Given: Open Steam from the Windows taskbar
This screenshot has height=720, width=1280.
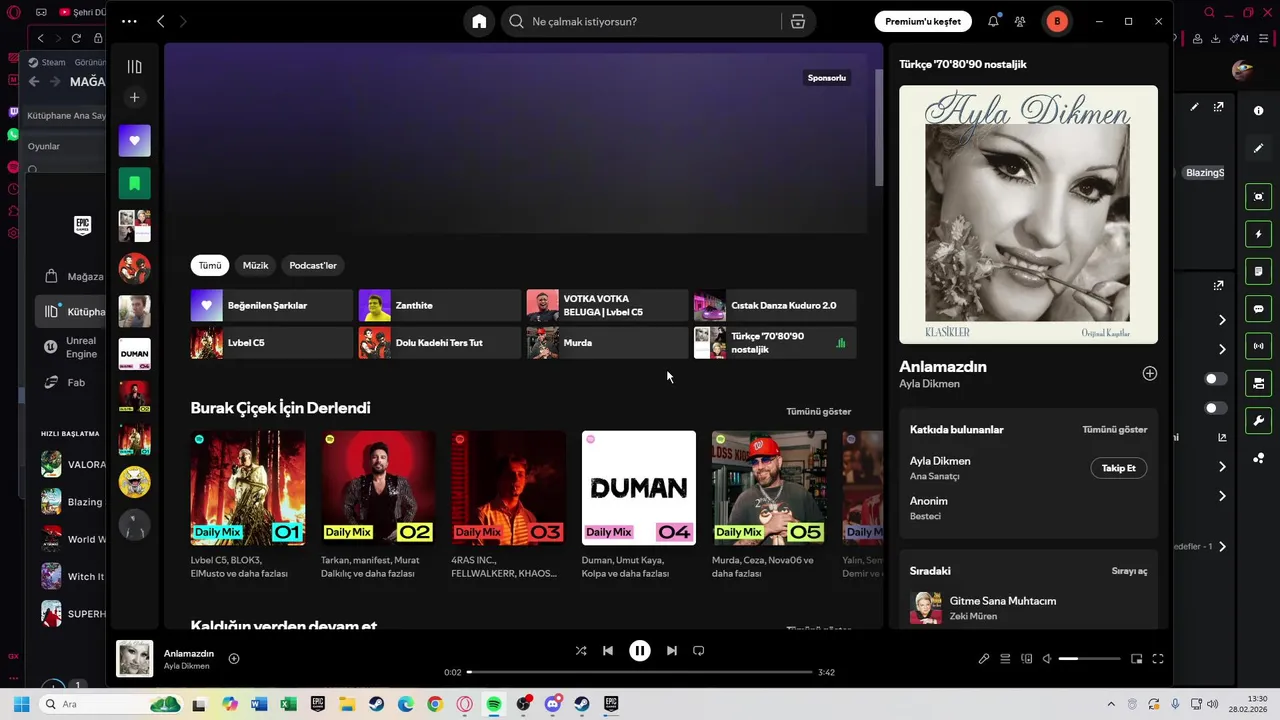Looking at the screenshot, I should click(x=376, y=704).
